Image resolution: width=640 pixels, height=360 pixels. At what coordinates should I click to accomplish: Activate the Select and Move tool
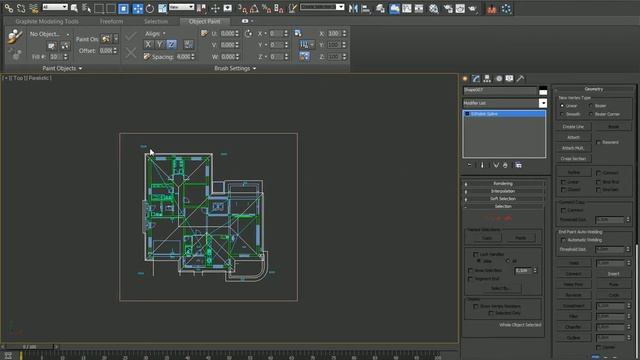click(x=138, y=8)
